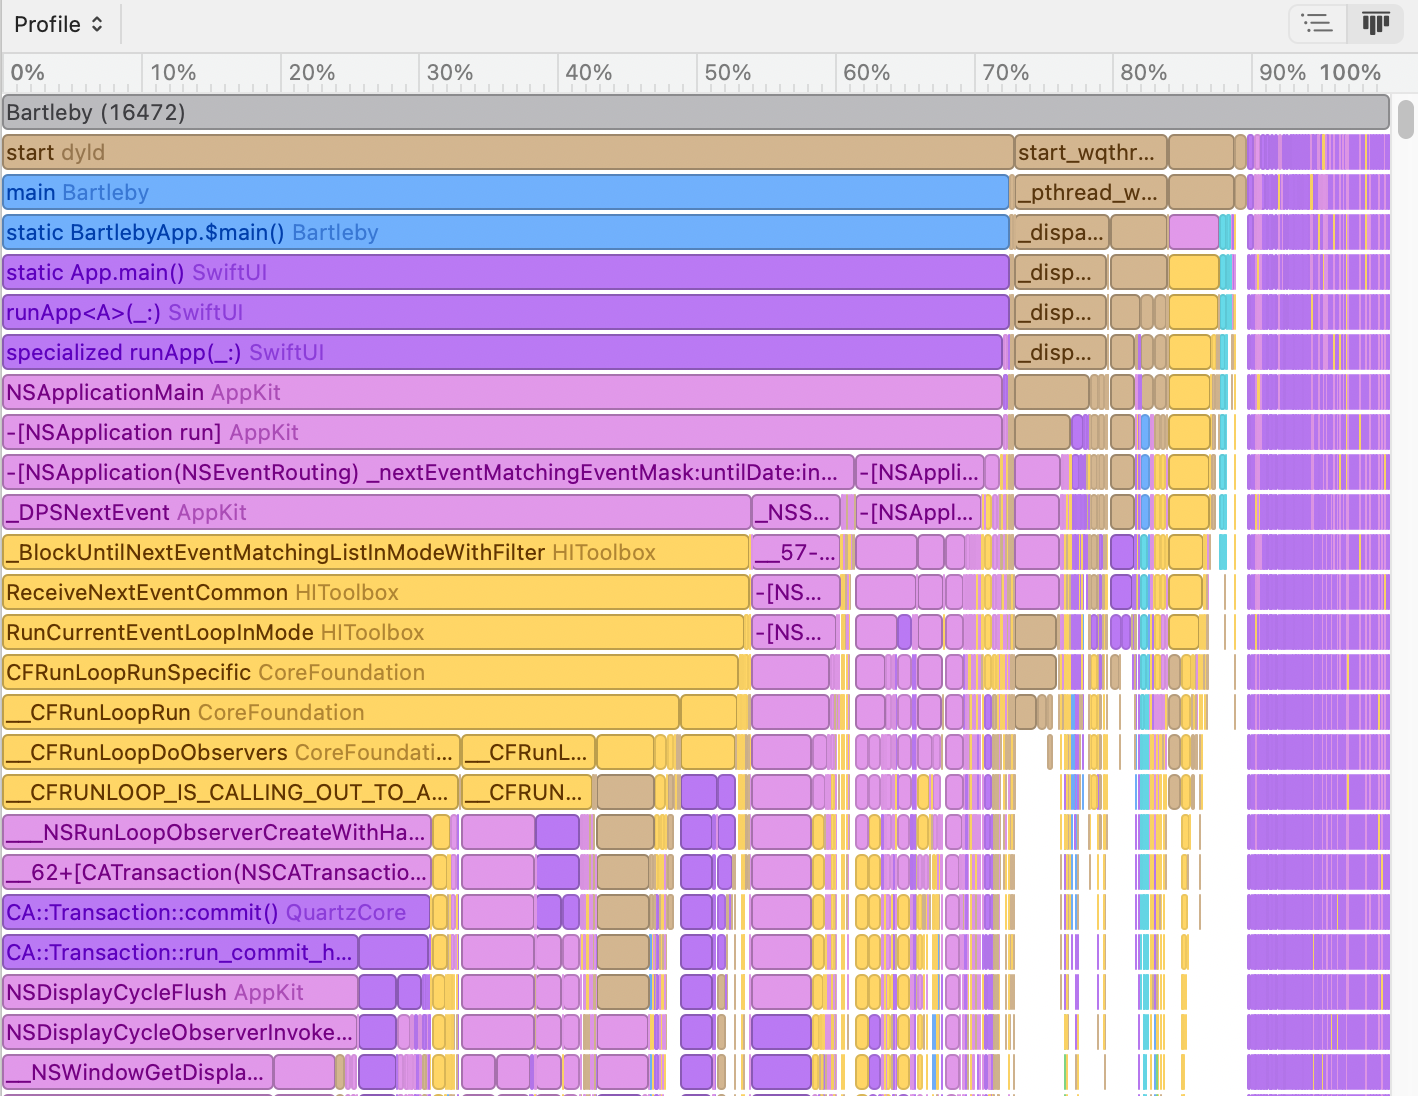Click the 50% marker on ruler
Image resolution: width=1418 pixels, height=1096 pixels.
727,73
